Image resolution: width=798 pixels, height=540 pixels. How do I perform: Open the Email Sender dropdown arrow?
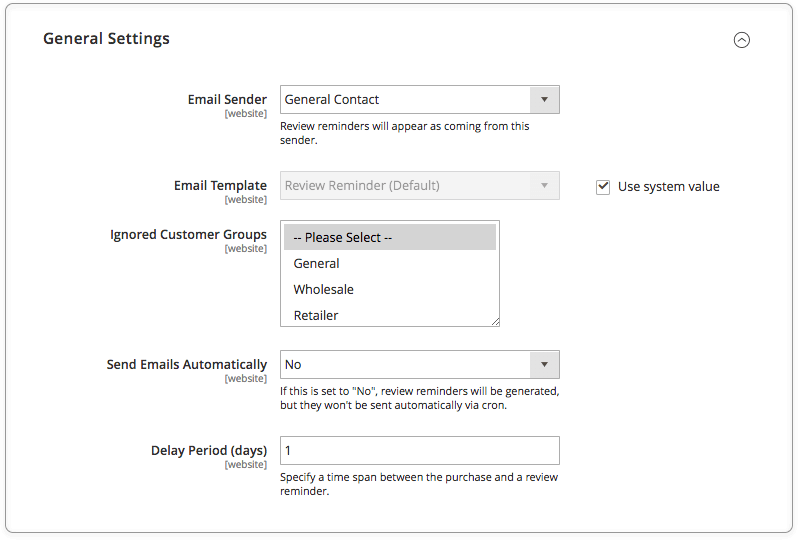tap(544, 100)
